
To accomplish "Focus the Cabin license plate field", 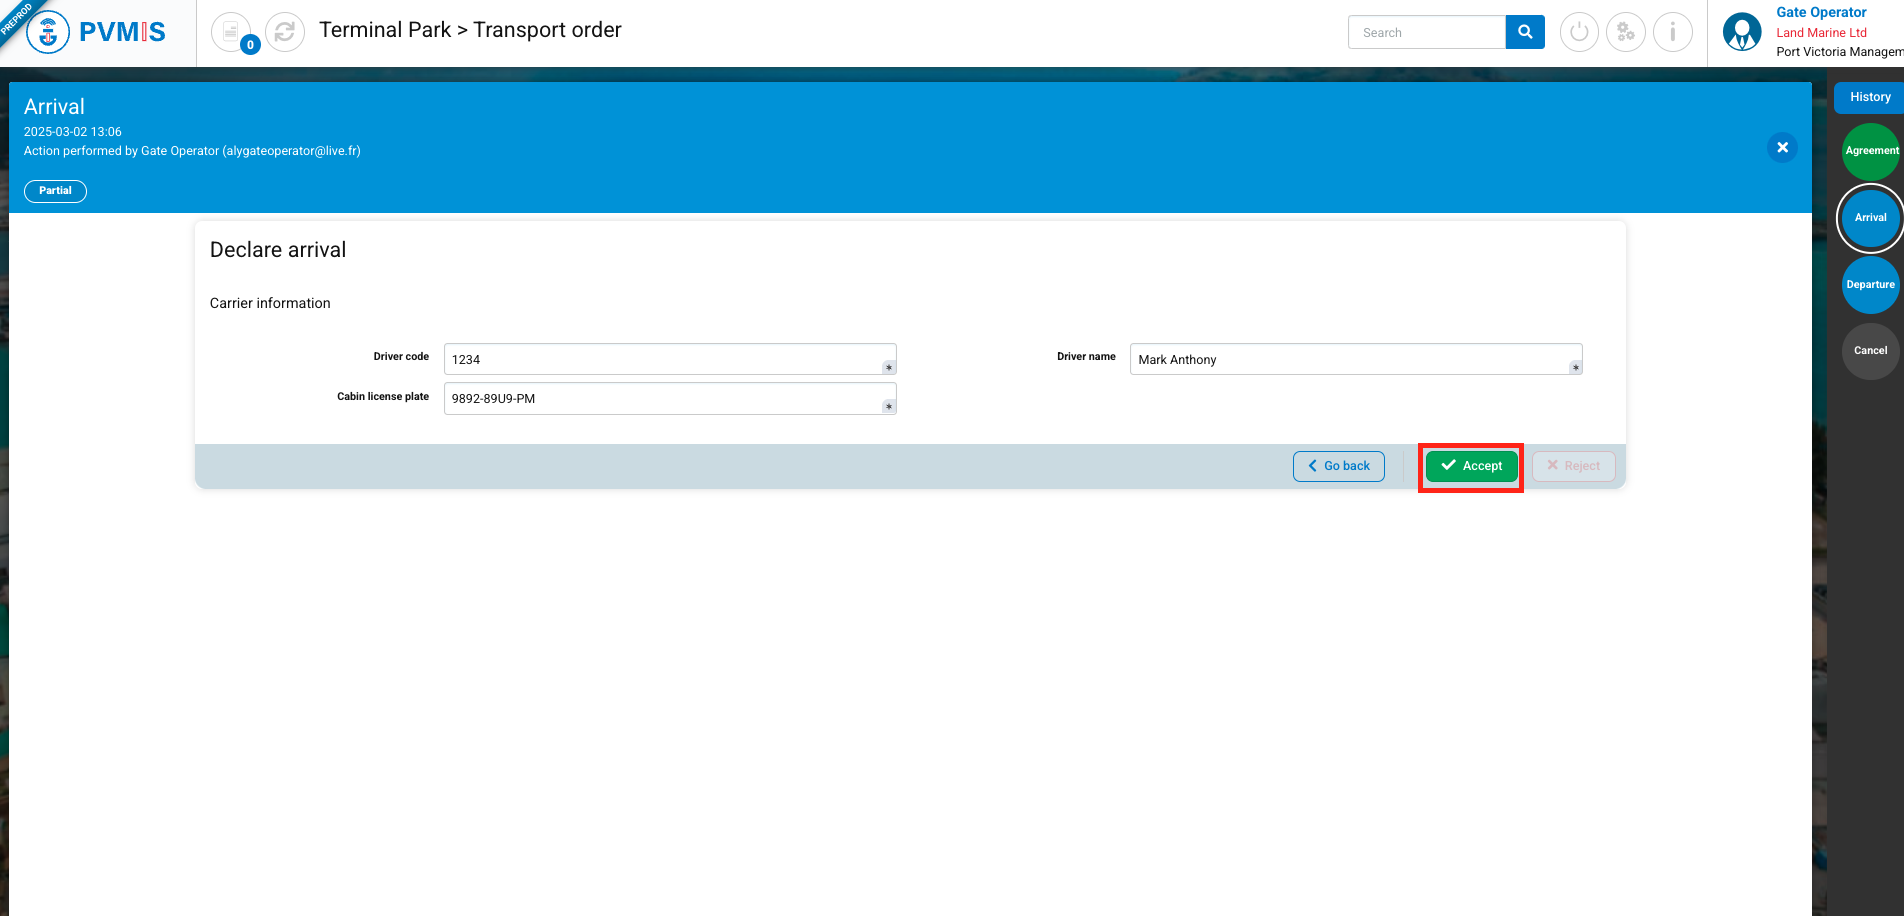I will [664, 398].
